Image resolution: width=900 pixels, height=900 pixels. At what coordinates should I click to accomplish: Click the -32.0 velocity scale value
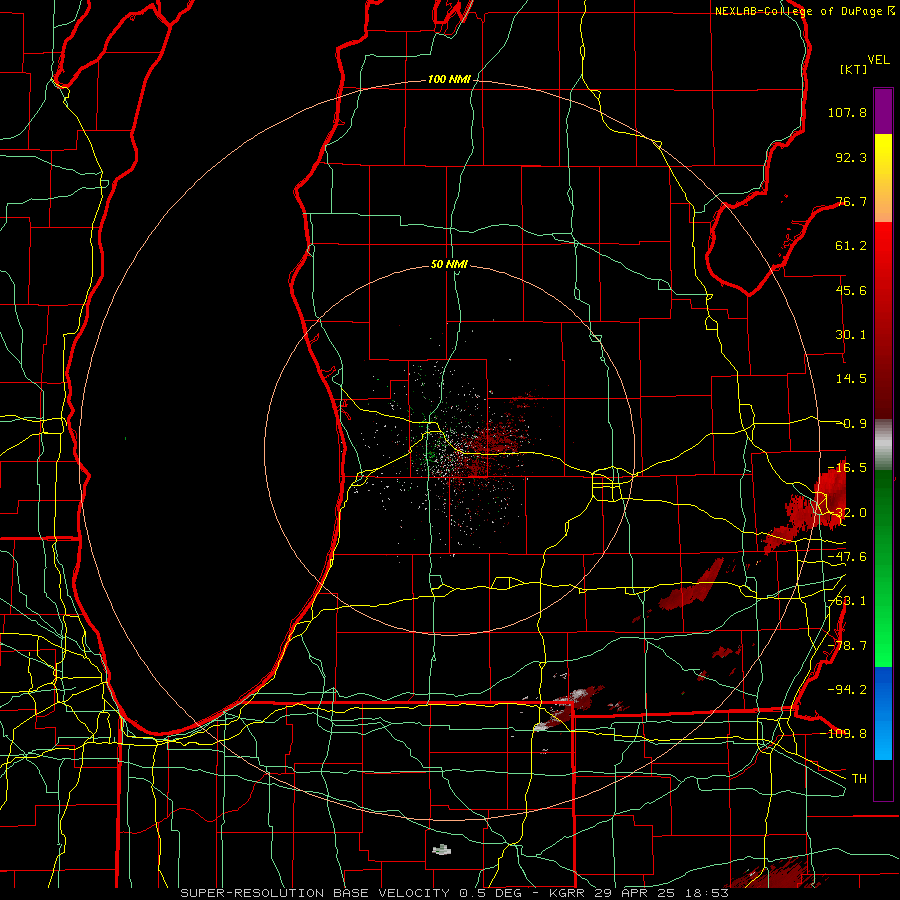847,513
